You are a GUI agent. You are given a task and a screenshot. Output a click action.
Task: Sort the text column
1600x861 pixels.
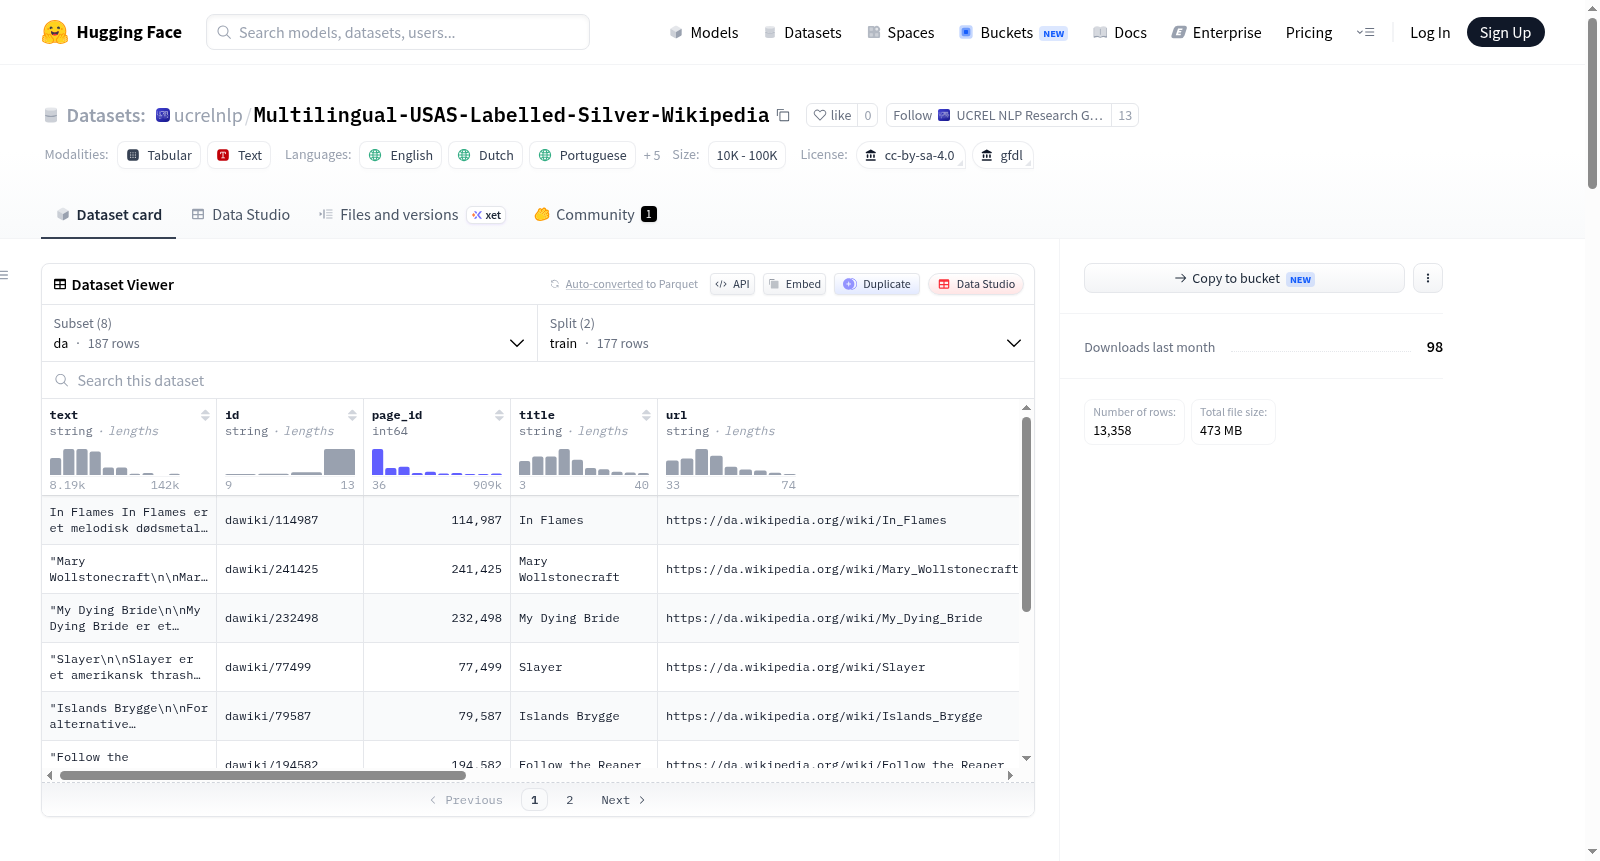coord(205,415)
